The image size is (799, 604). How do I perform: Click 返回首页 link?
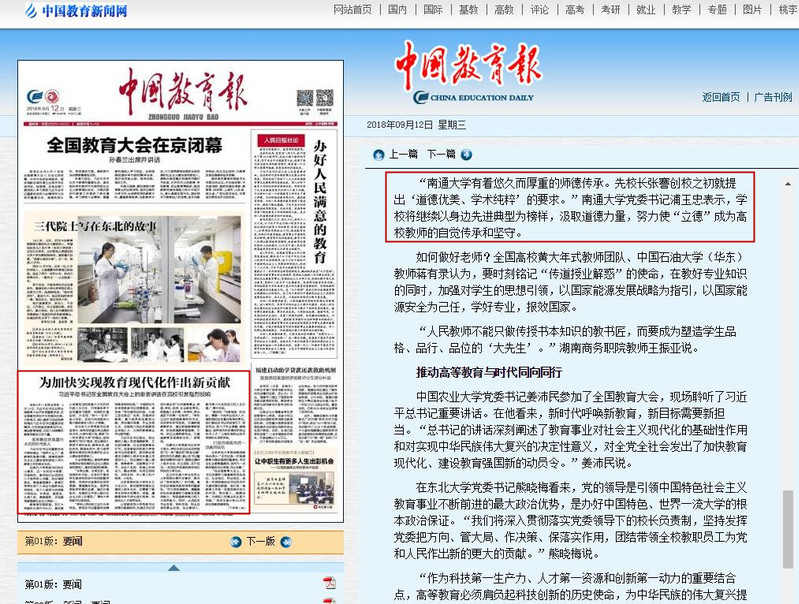721,97
